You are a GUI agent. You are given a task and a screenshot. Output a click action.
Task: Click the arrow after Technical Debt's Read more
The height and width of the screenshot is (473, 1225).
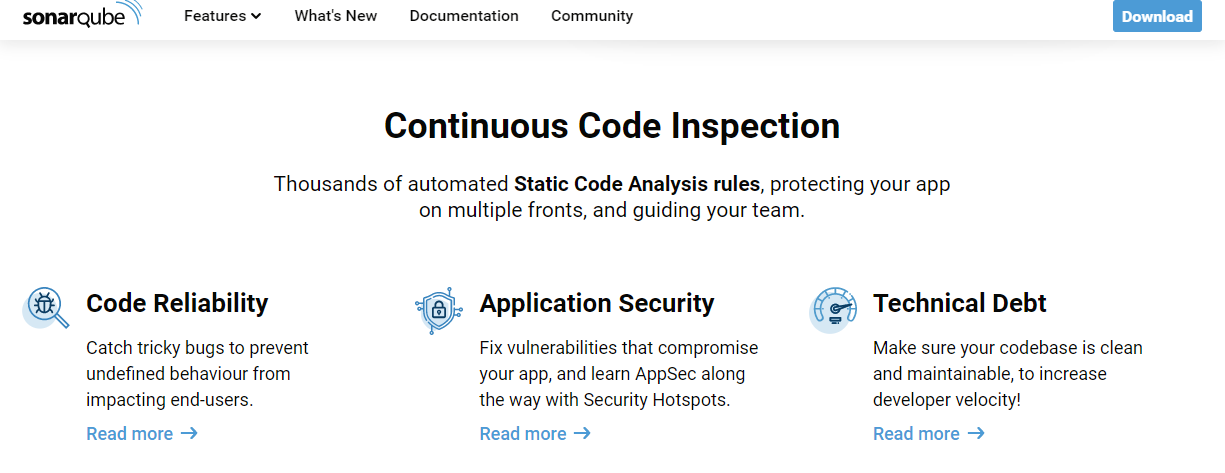pyautogui.click(x=976, y=433)
